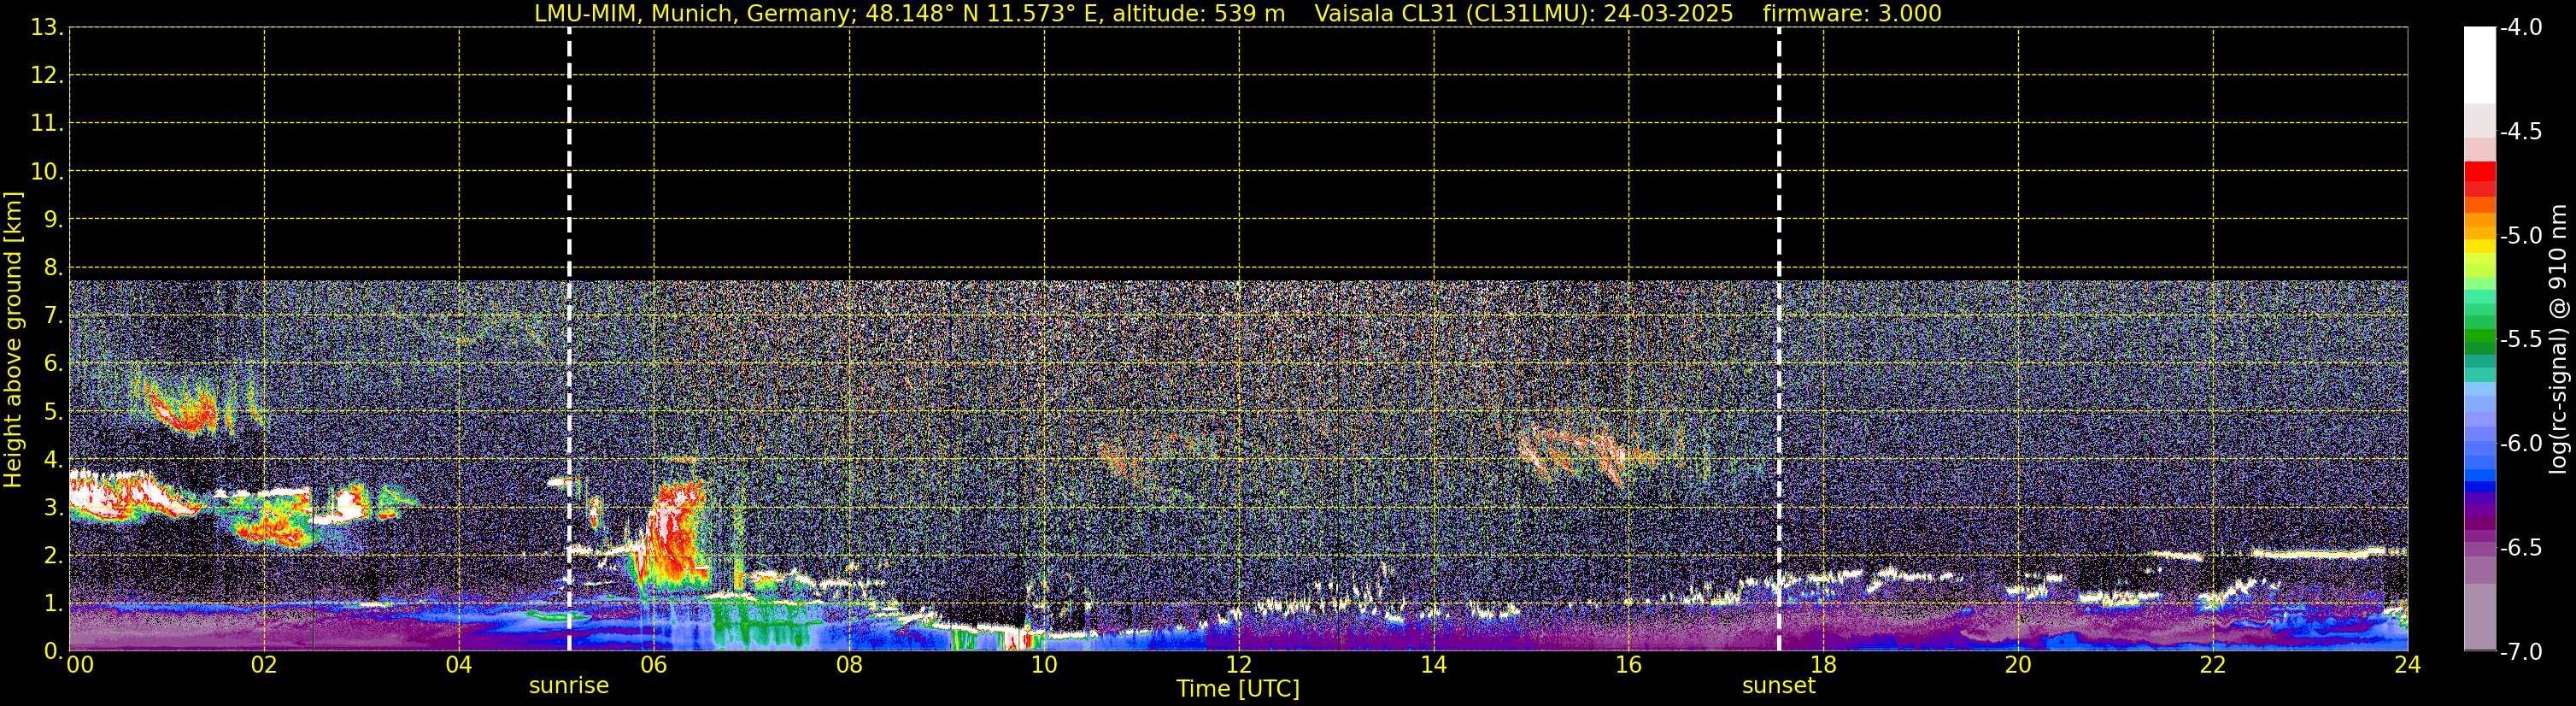Click the Vaisala CL31 date text in the title

(x=1523, y=13)
